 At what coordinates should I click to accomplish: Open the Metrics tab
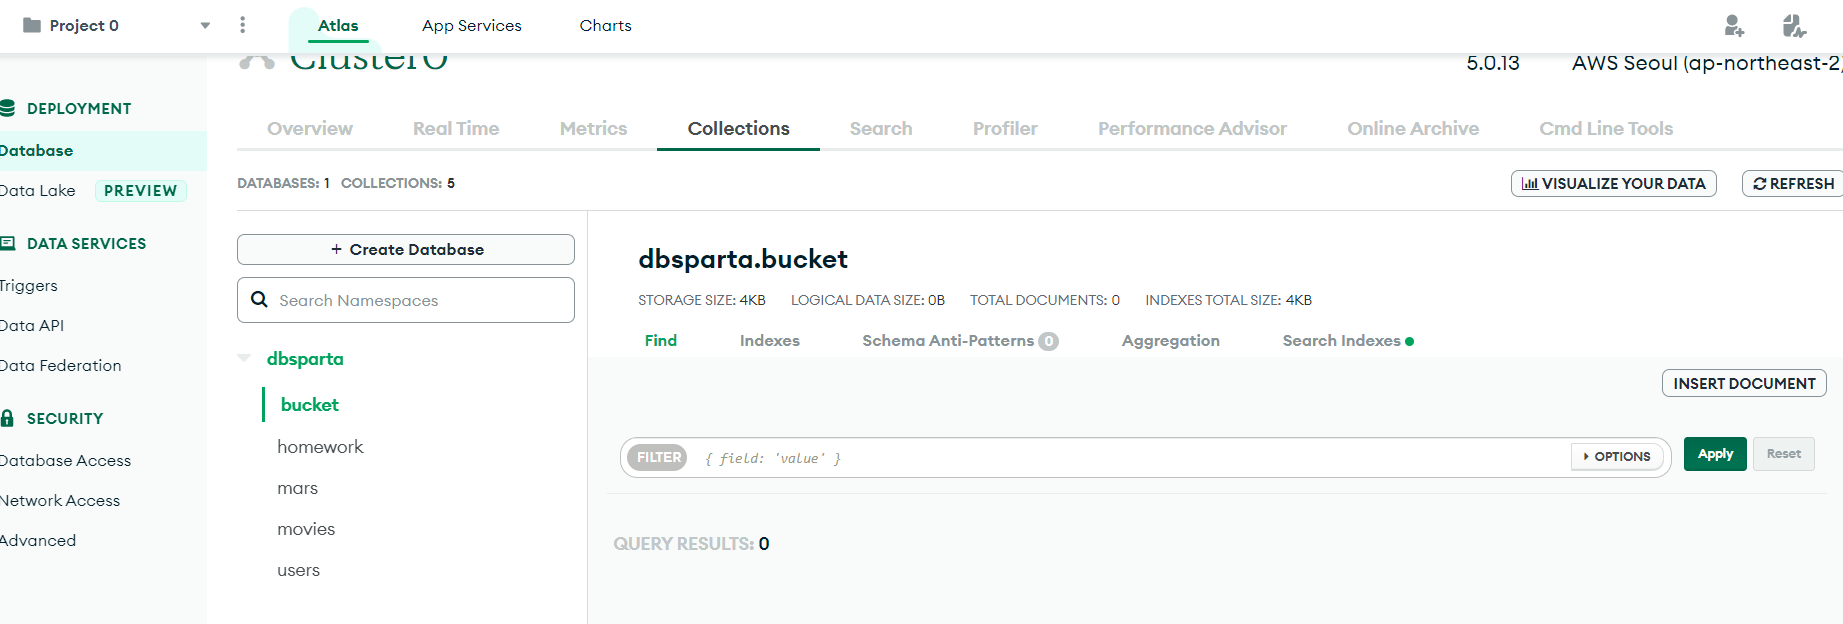[594, 128]
